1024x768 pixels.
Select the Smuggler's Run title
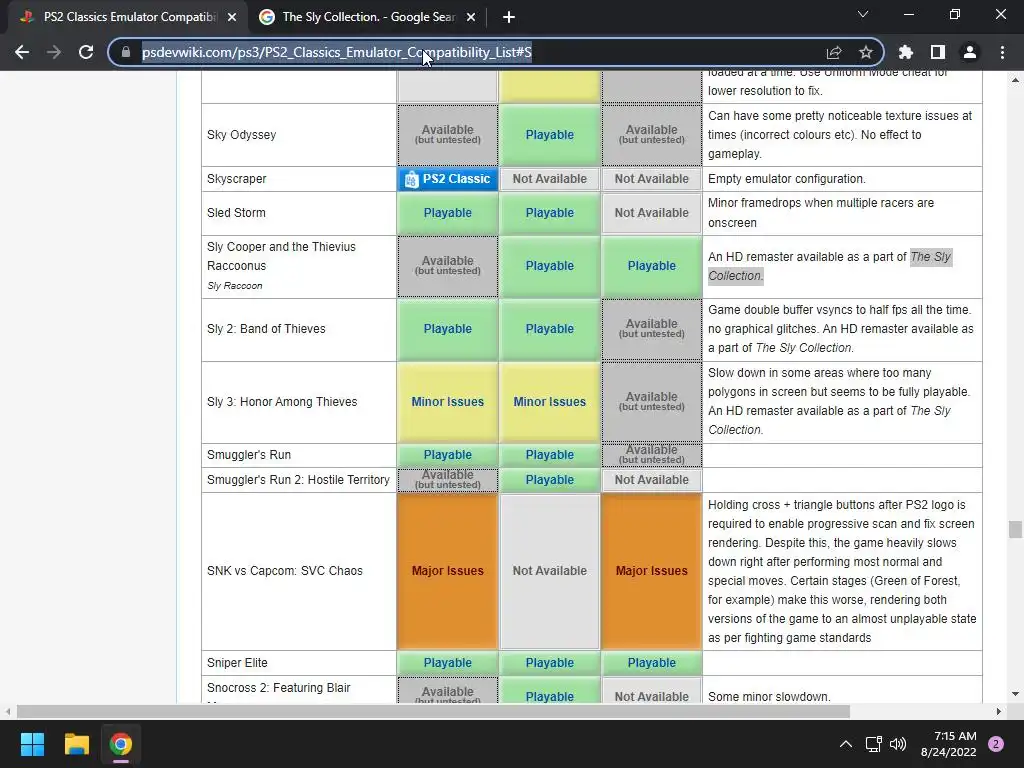[x=249, y=455]
